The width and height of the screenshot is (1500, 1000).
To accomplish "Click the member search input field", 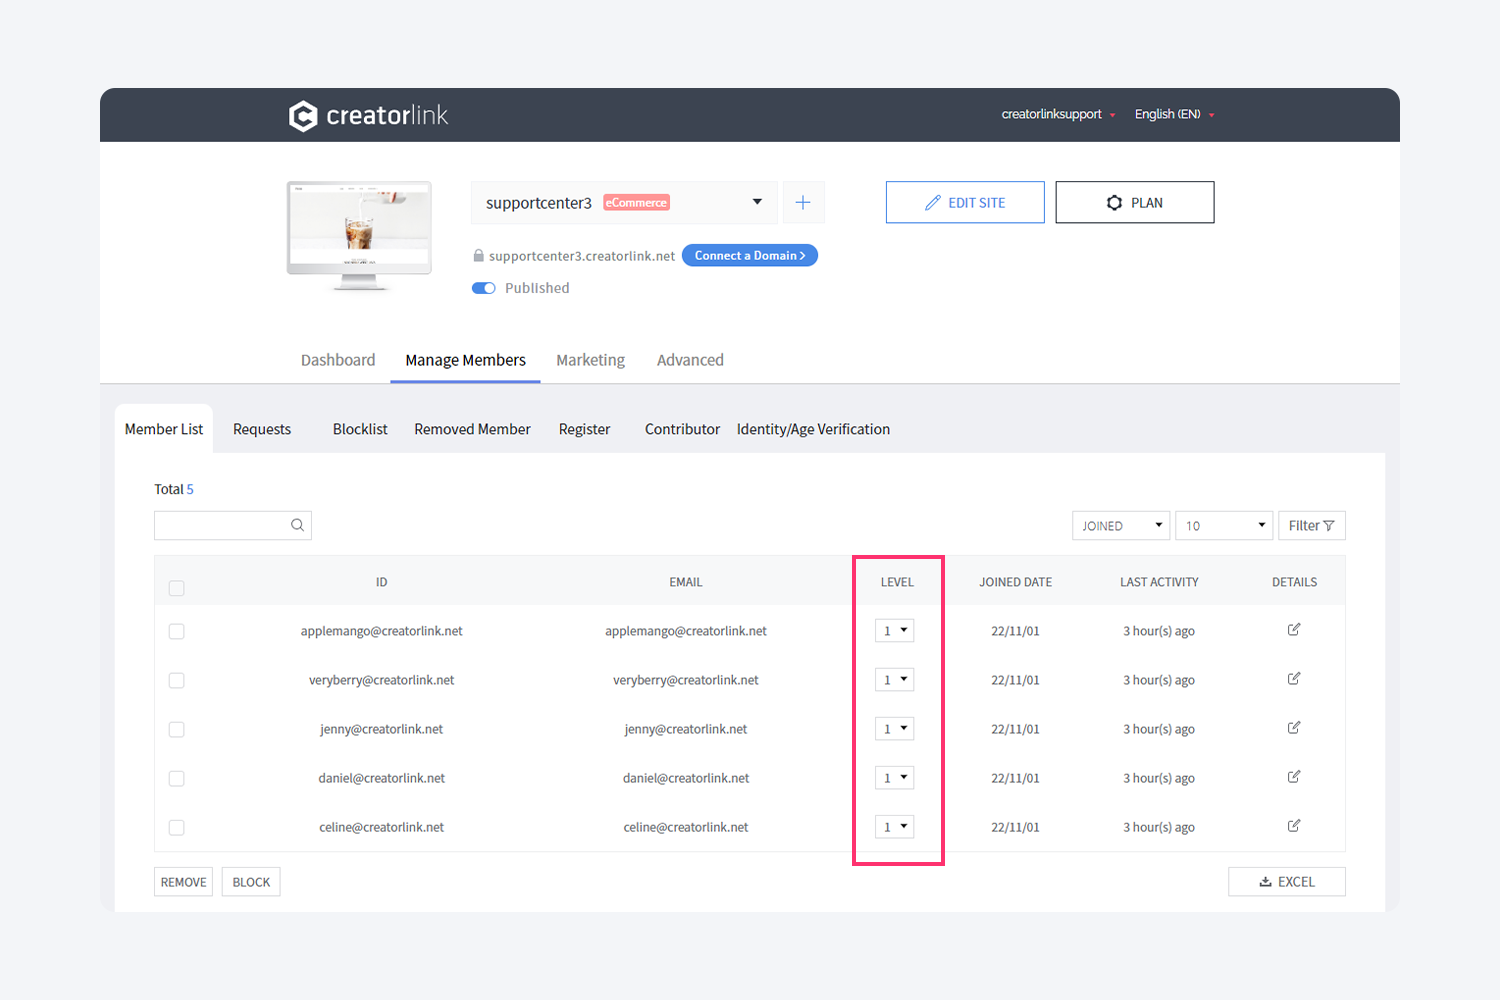I will tap(233, 526).
